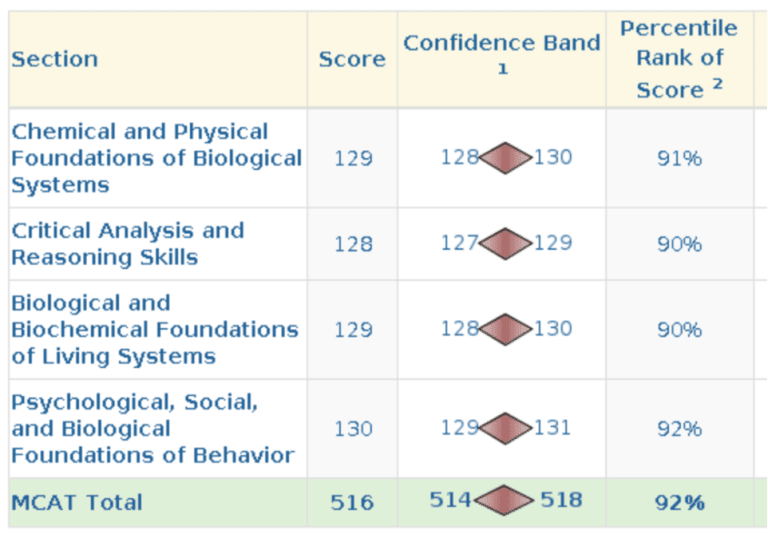
Task: Click the 516 total score value
Action: (x=353, y=503)
